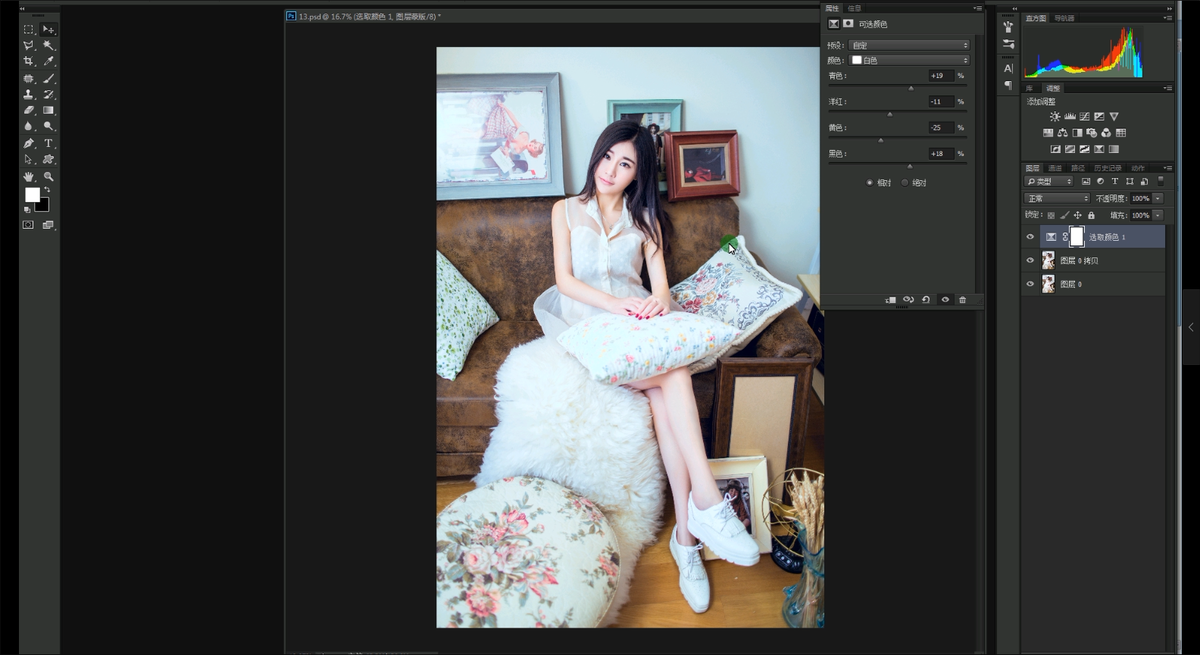Select the Brush tool
This screenshot has height=655, width=1200.
point(48,78)
